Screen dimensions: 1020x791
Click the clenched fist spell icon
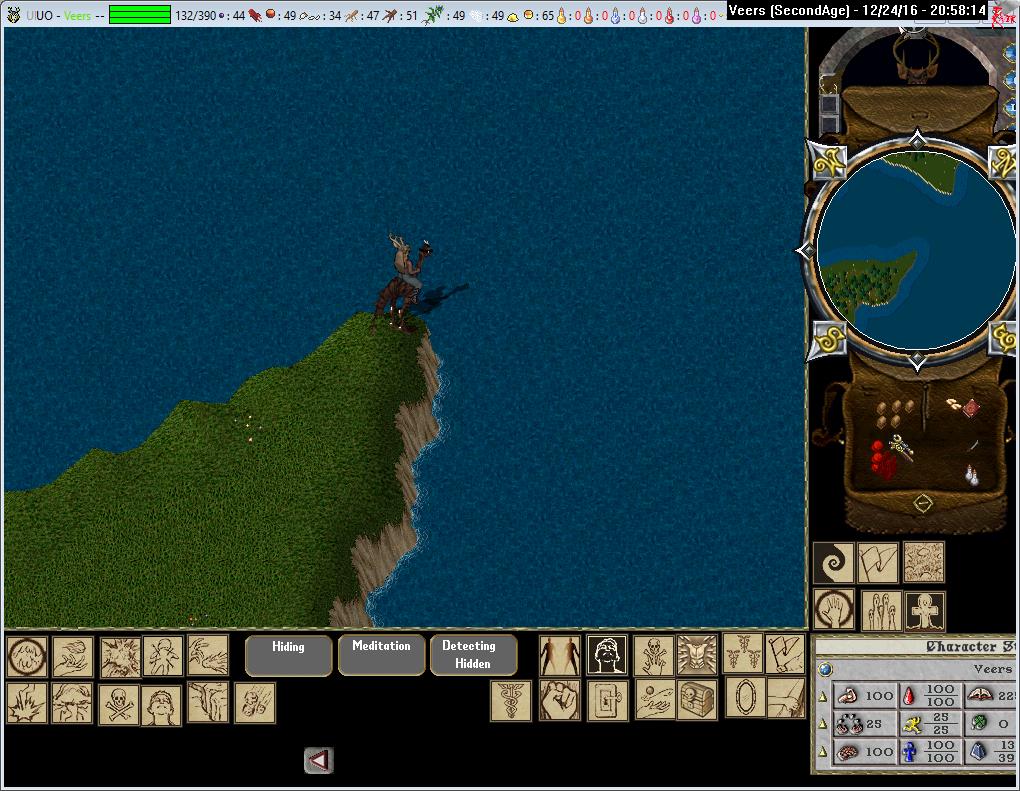(x=559, y=700)
